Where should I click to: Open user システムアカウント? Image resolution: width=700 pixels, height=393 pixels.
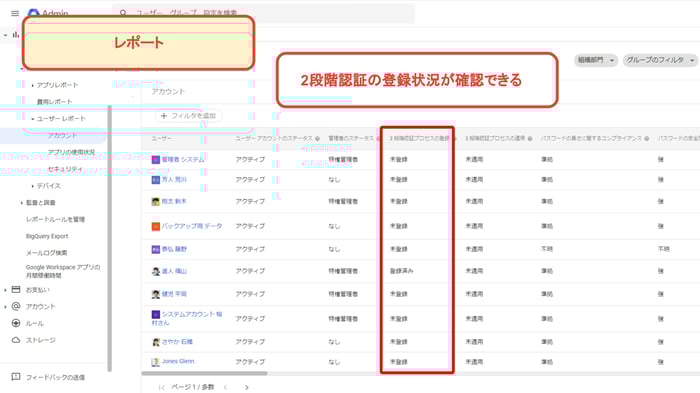pyautogui.click(x=187, y=318)
